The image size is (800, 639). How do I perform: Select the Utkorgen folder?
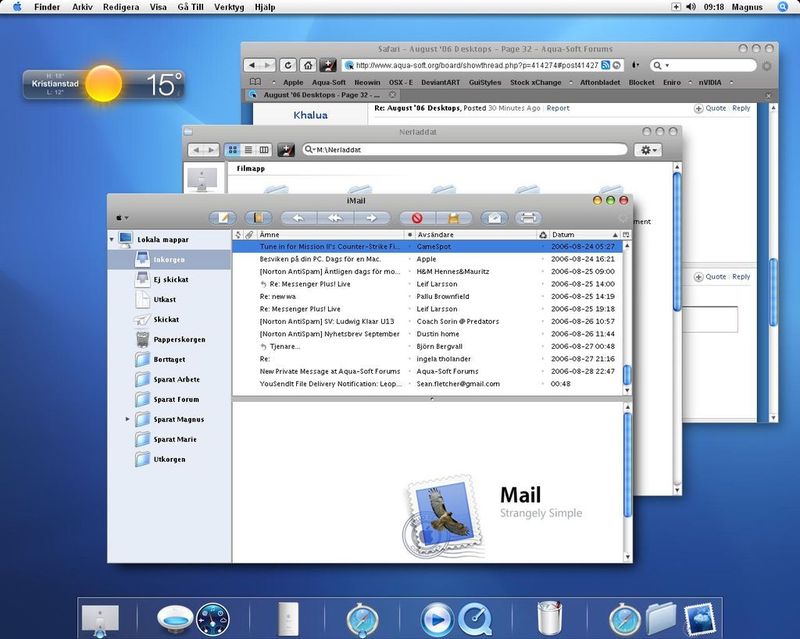tap(169, 459)
